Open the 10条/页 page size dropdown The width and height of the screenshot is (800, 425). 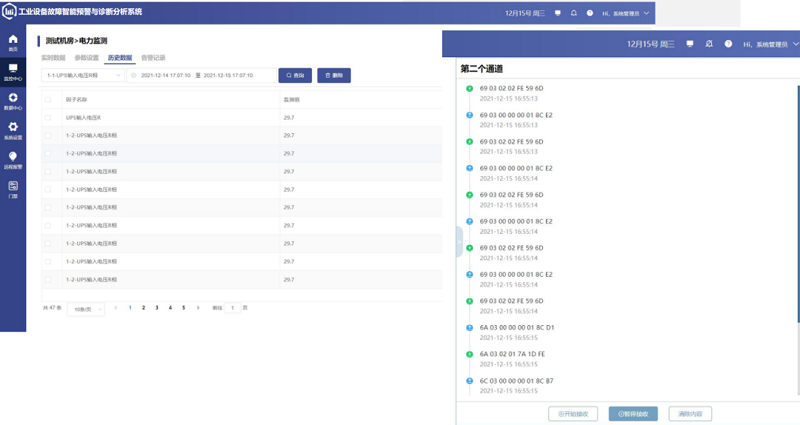[86, 310]
